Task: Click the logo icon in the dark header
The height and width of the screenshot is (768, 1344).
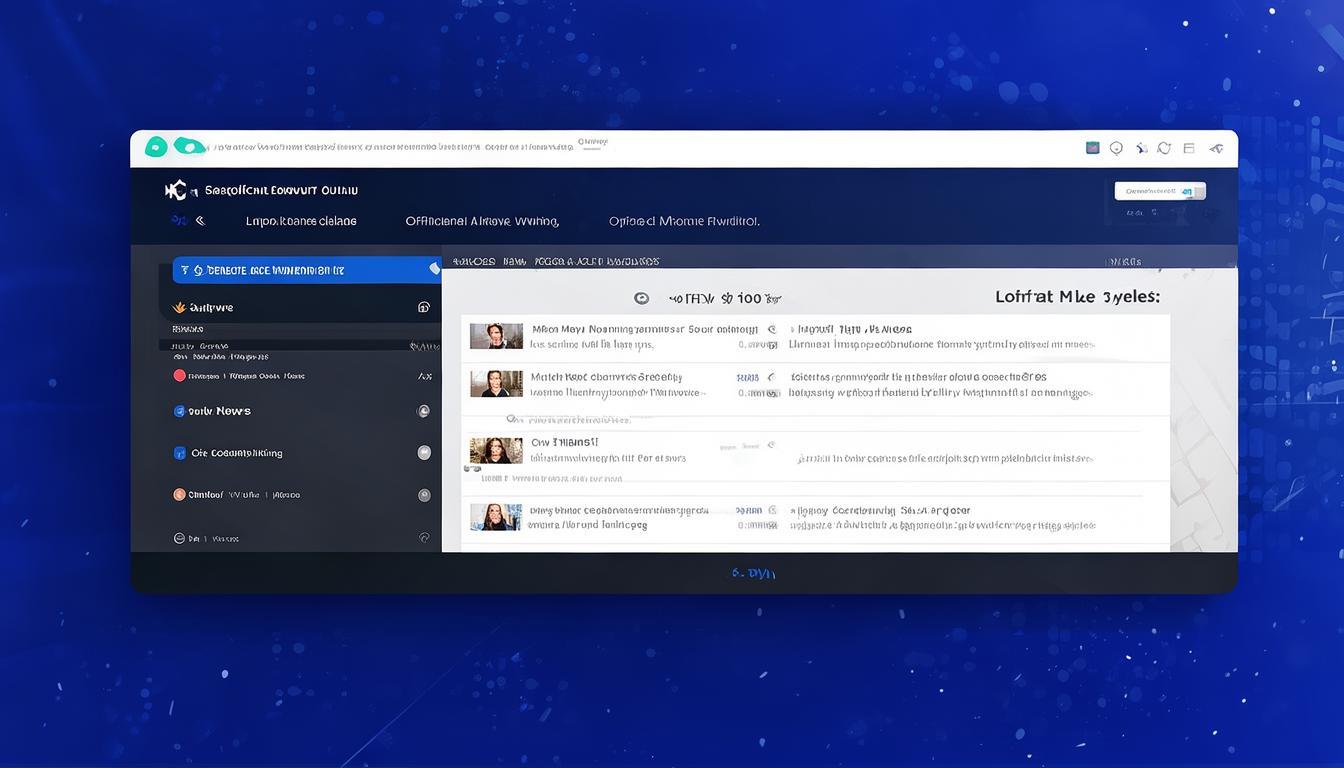Action: [175, 190]
